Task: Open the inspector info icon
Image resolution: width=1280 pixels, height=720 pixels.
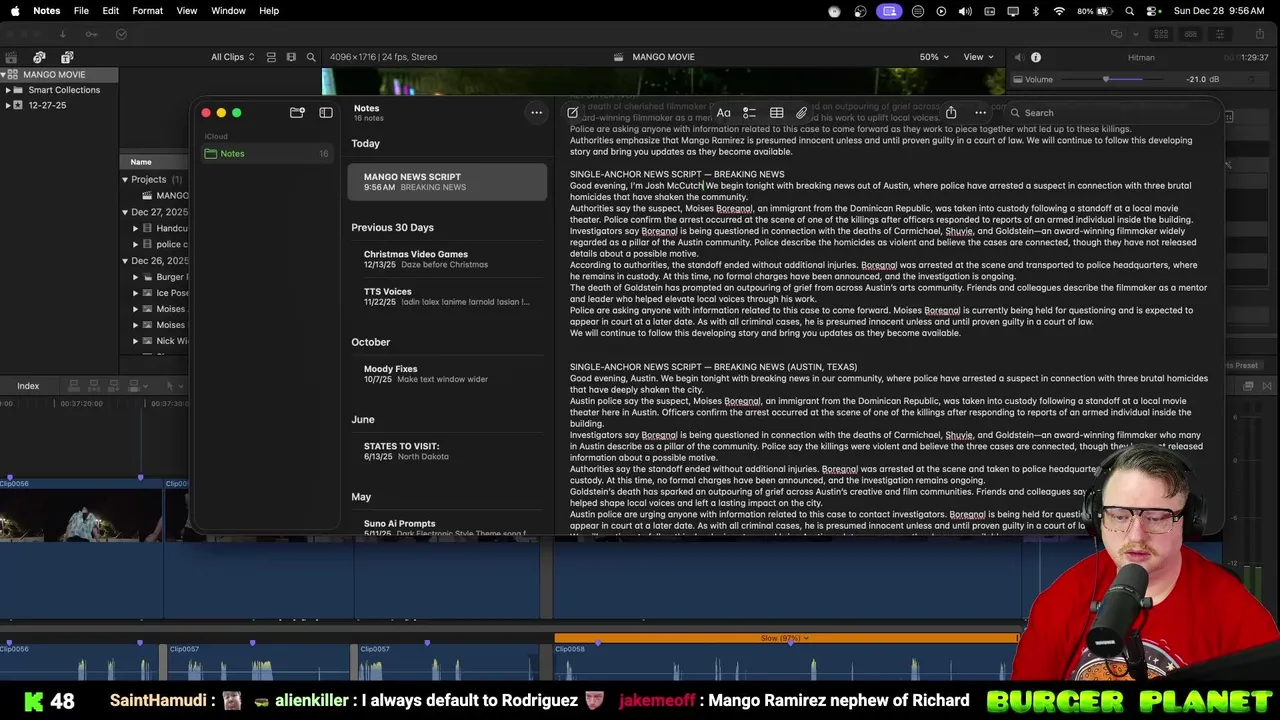Action: [x=1036, y=57]
